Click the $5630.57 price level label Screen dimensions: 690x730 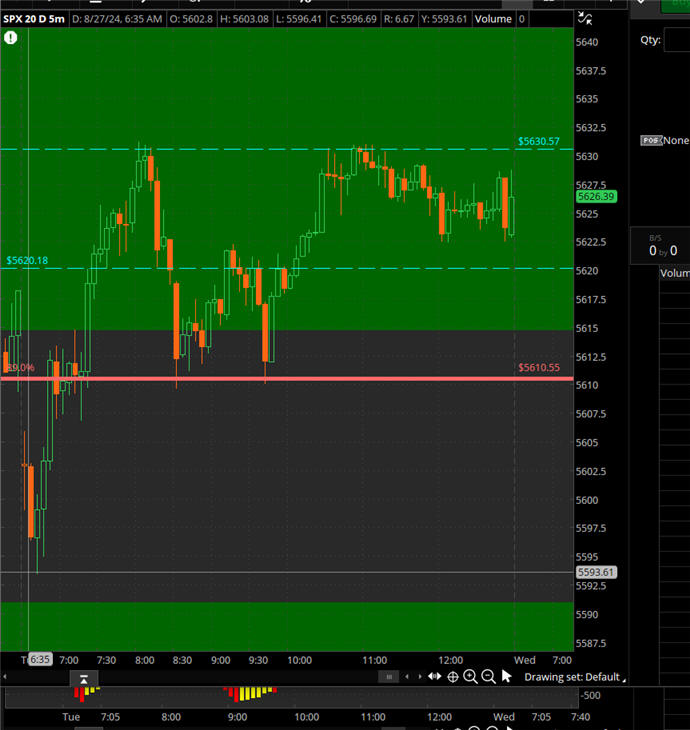pyautogui.click(x=539, y=141)
